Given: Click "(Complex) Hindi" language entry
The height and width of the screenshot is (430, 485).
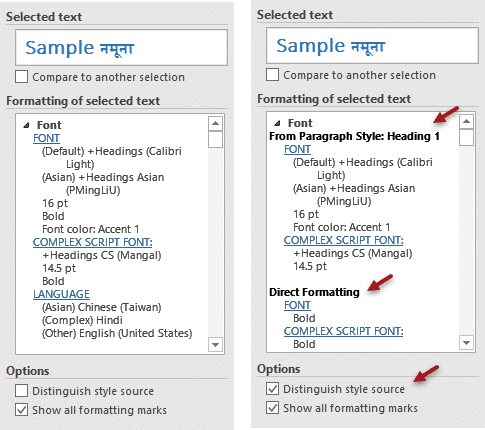Looking at the screenshot, I should 82,320.
